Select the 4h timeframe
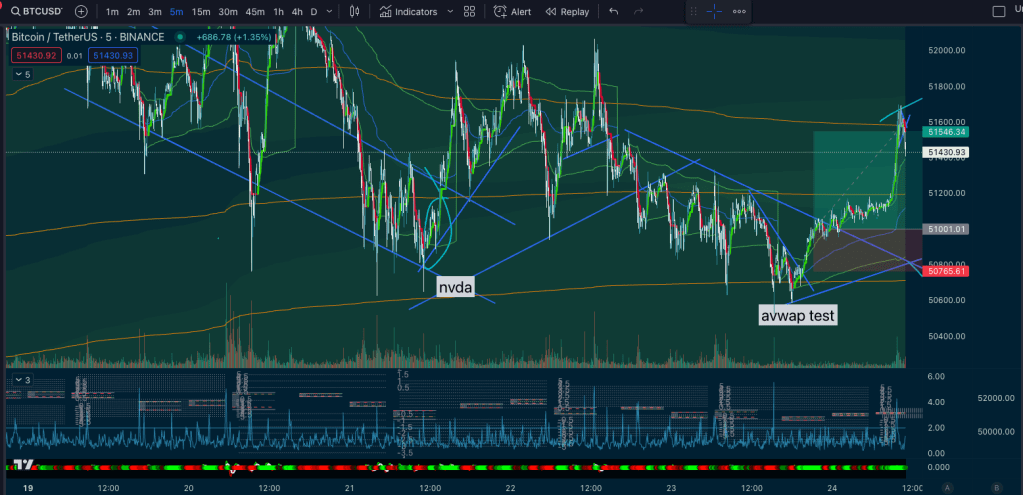This screenshot has height=495, width=1023. [x=297, y=12]
